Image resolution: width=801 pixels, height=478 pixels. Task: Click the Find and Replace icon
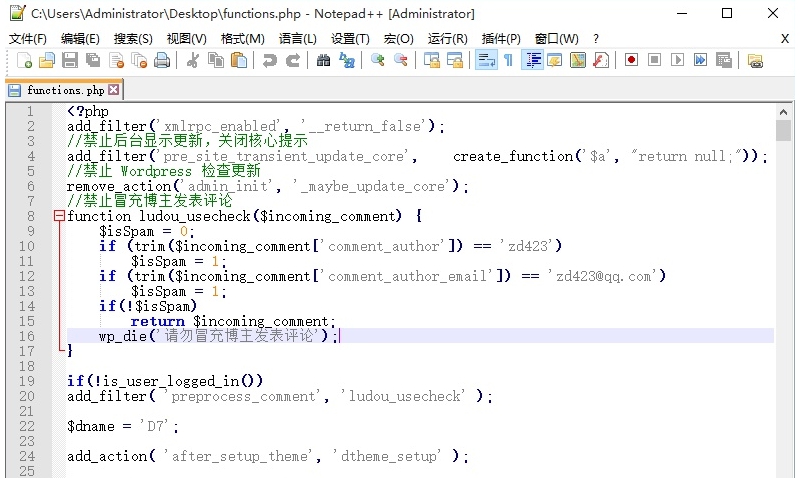coord(347,60)
